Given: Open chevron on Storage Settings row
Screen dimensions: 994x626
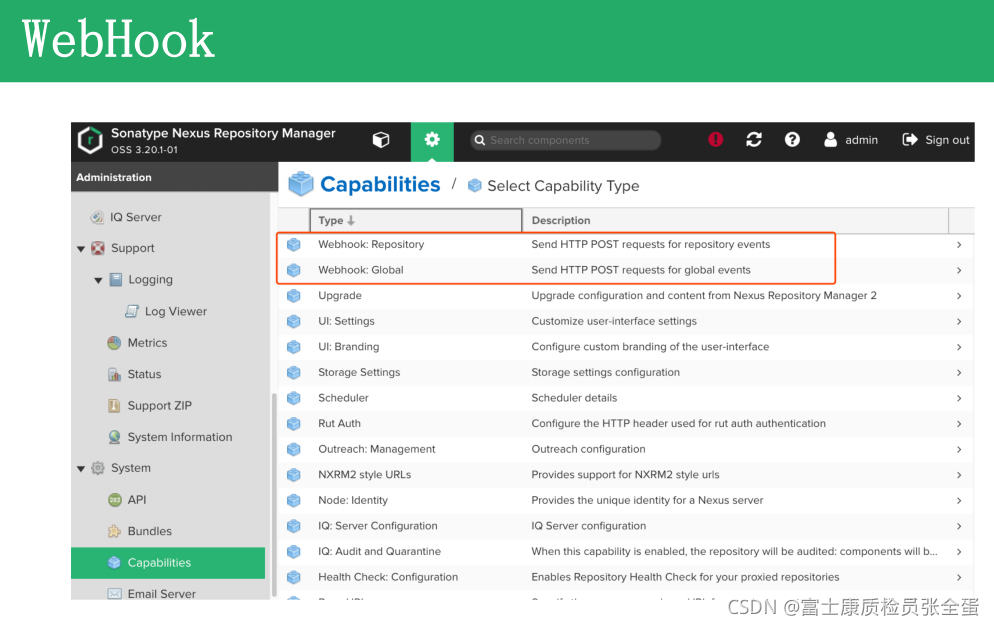Looking at the screenshot, I should pyautogui.click(x=959, y=372).
